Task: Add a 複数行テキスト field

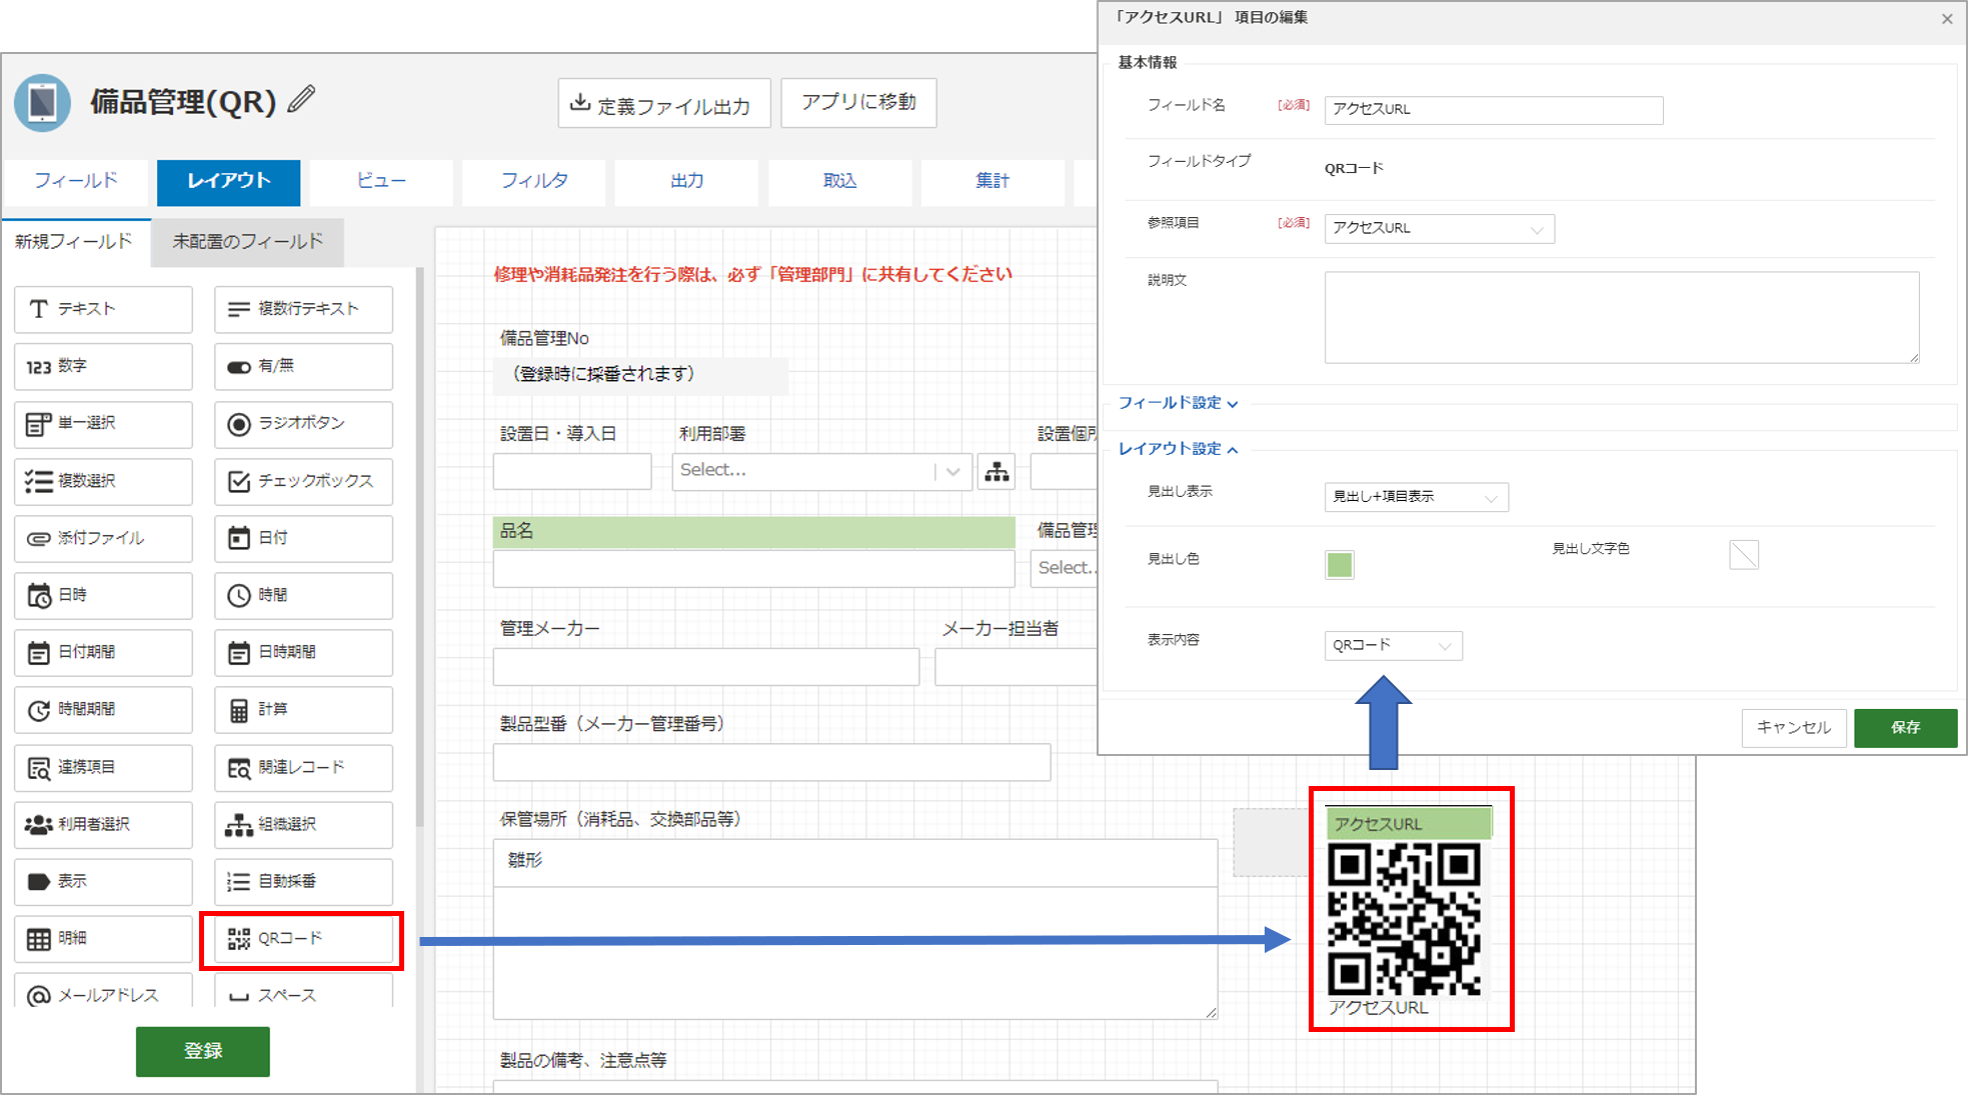Action: (x=303, y=309)
